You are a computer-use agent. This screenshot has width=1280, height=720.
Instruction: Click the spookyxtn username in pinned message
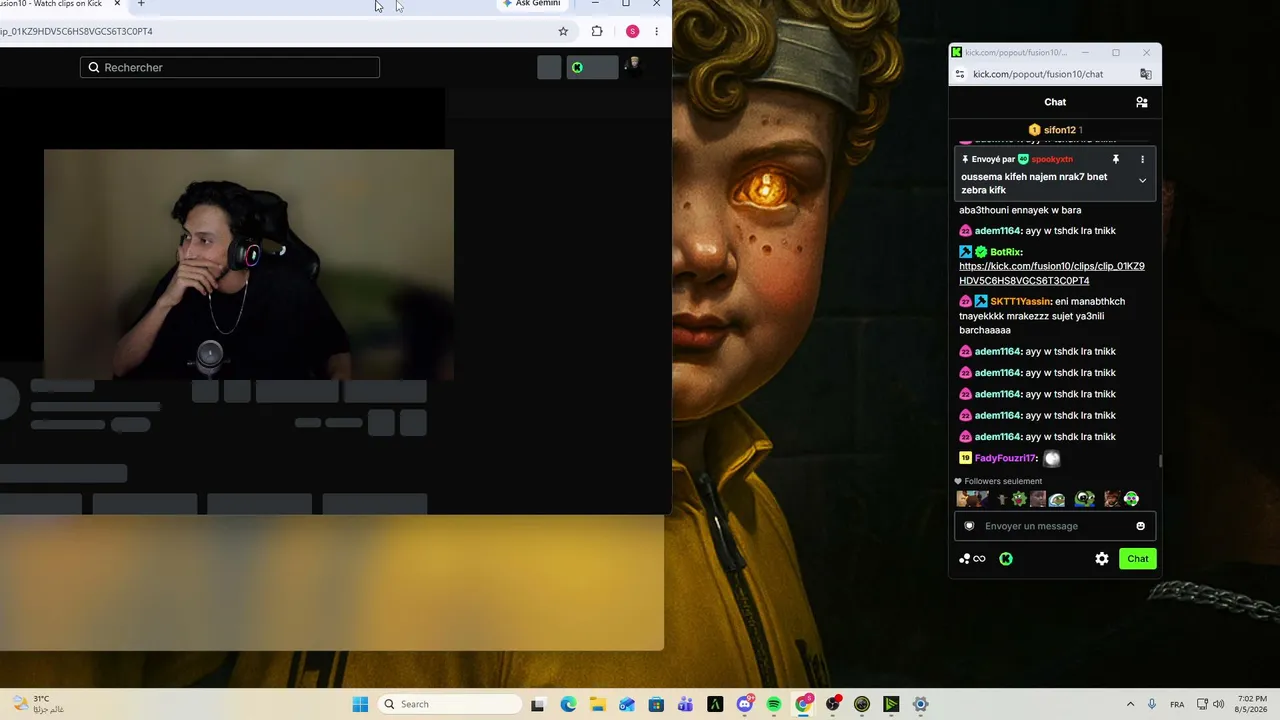(x=1052, y=159)
